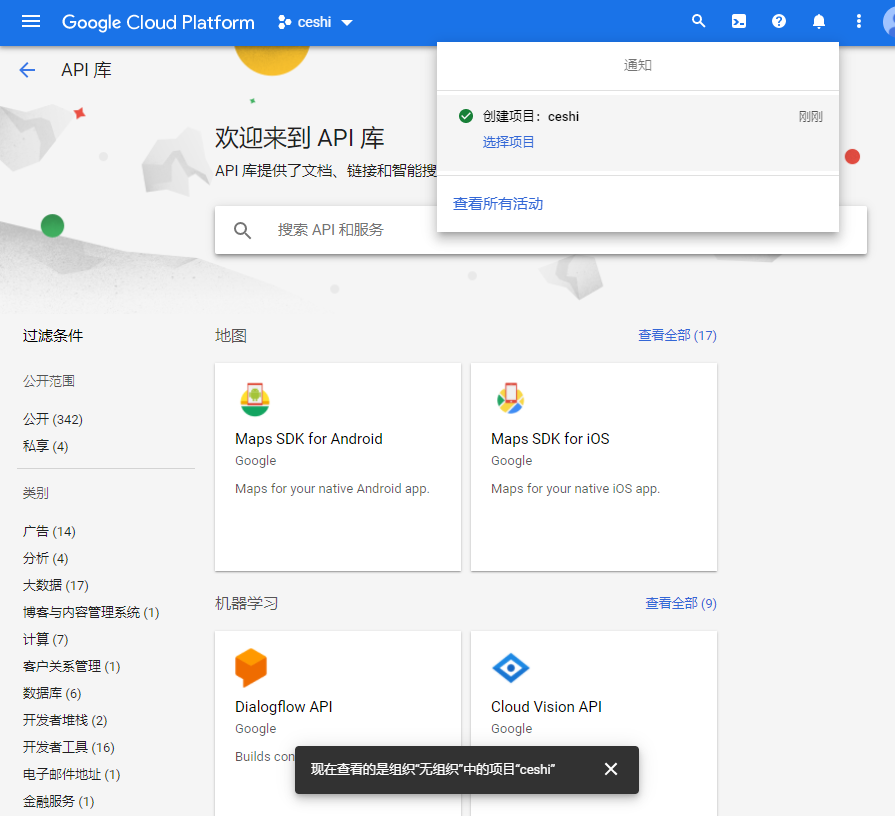
Task: Open the Maps SDK for iOS card
Action: click(x=593, y=466)
